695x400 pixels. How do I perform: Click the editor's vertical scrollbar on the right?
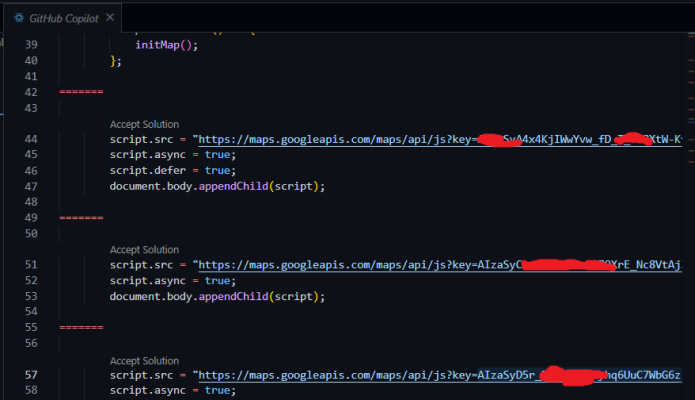point(688,200)
